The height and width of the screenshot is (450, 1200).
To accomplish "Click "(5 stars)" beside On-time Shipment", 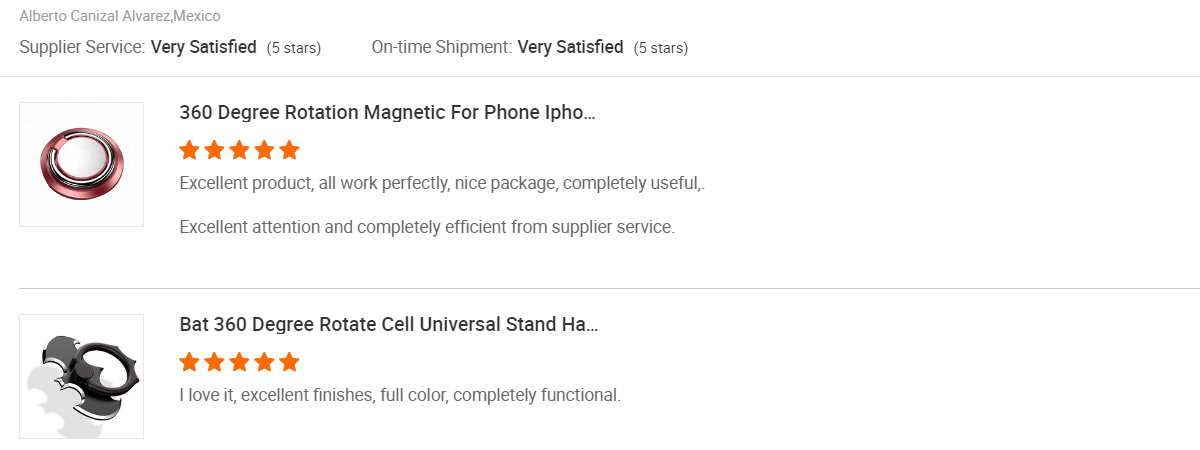I will pyautogui.click(x=661, y=47).
